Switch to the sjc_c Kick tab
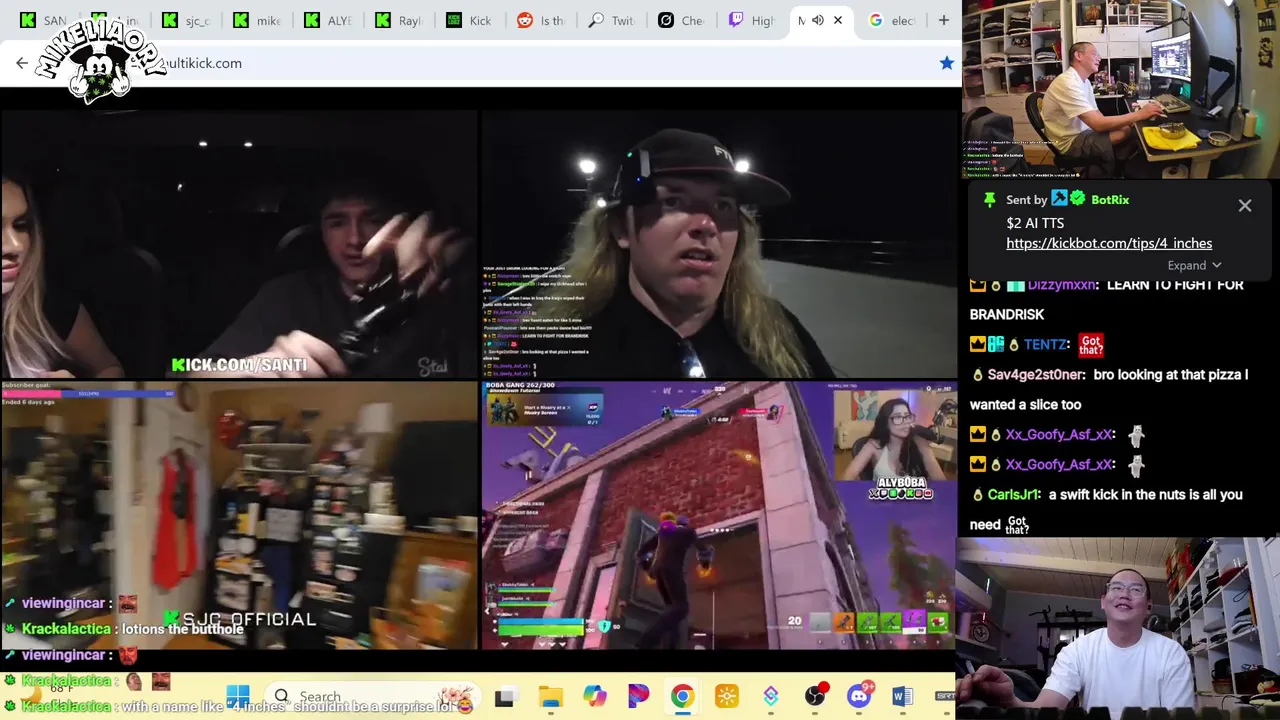 pyautogui.click(x=185, y=20)
